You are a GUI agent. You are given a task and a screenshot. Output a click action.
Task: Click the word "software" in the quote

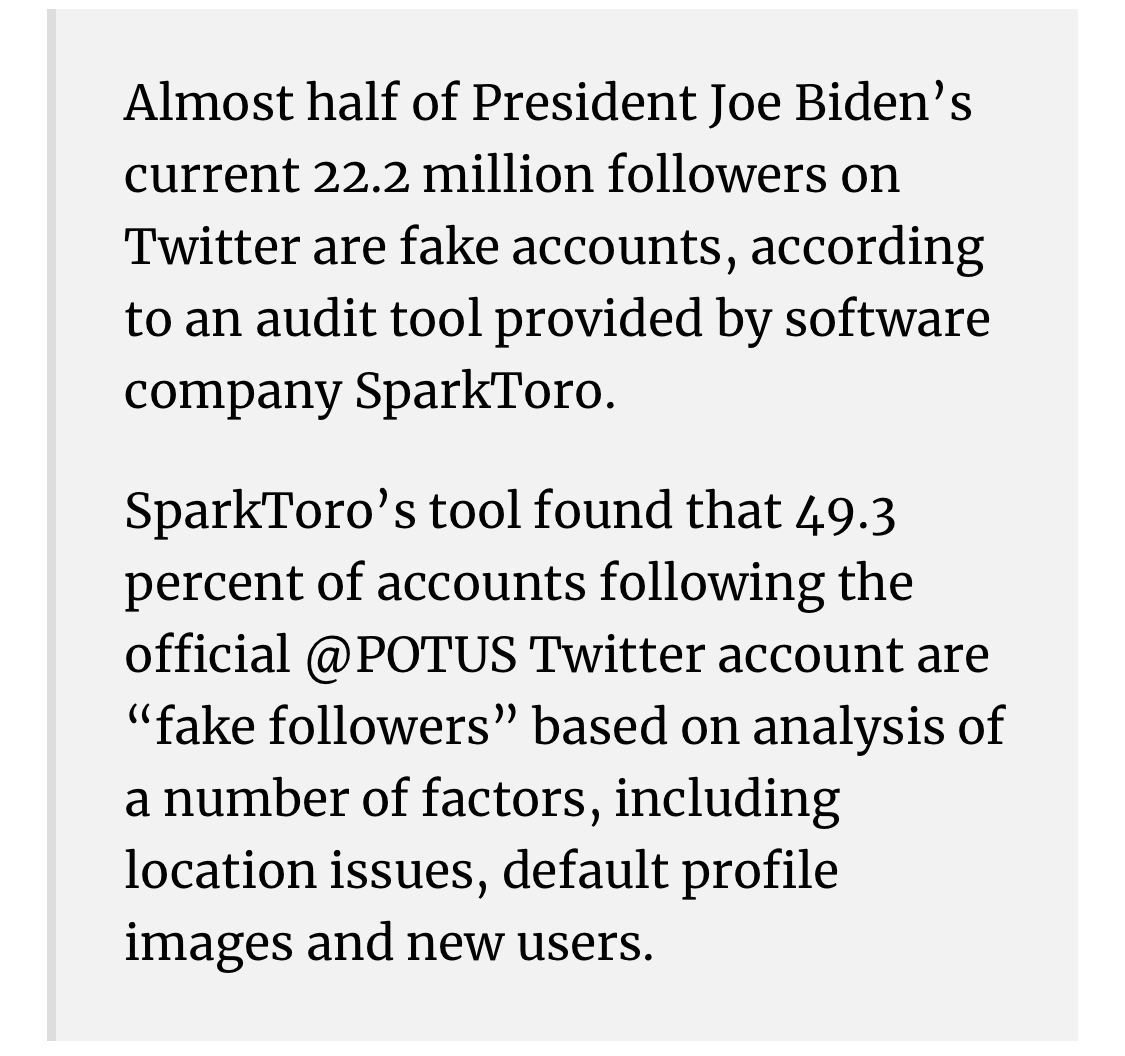(x=888, y=319)
